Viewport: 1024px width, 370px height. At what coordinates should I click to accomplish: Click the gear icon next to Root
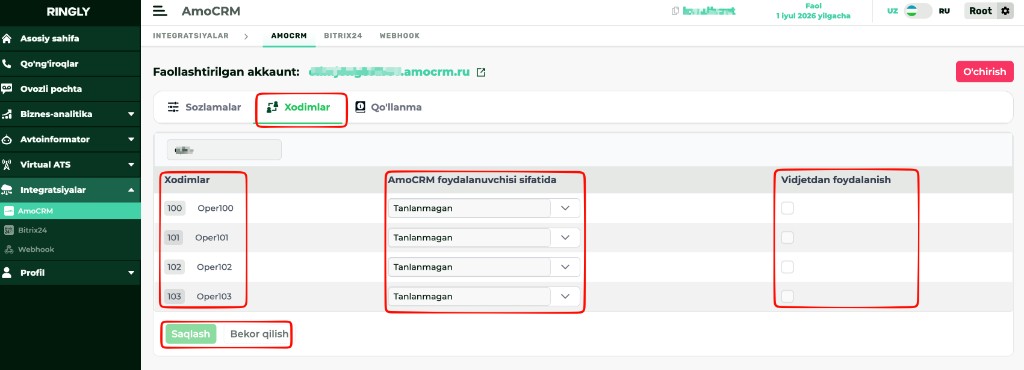pyautogui.click(x=1005, y=11)
